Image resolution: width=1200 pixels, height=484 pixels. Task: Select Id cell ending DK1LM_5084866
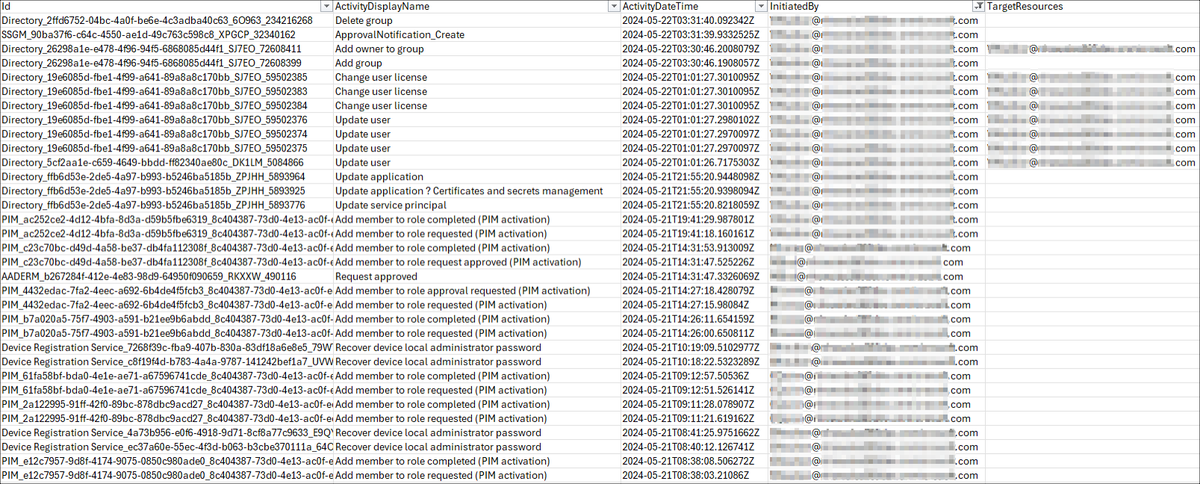(x=166, y=161)
